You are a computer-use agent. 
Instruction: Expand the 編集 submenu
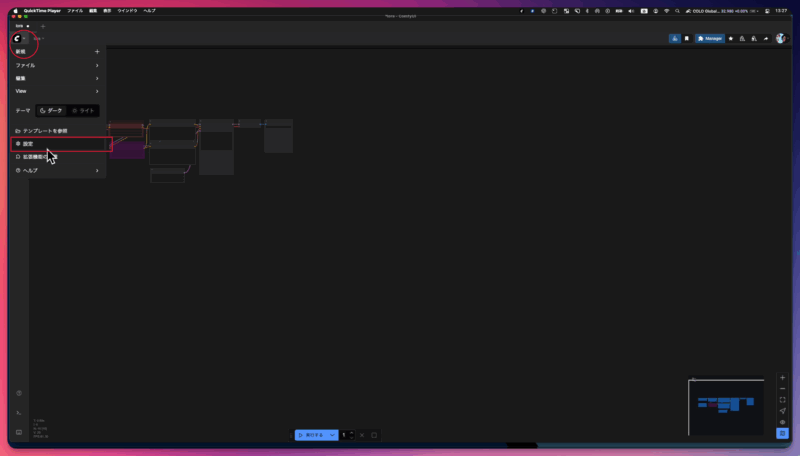coord(57,78)
